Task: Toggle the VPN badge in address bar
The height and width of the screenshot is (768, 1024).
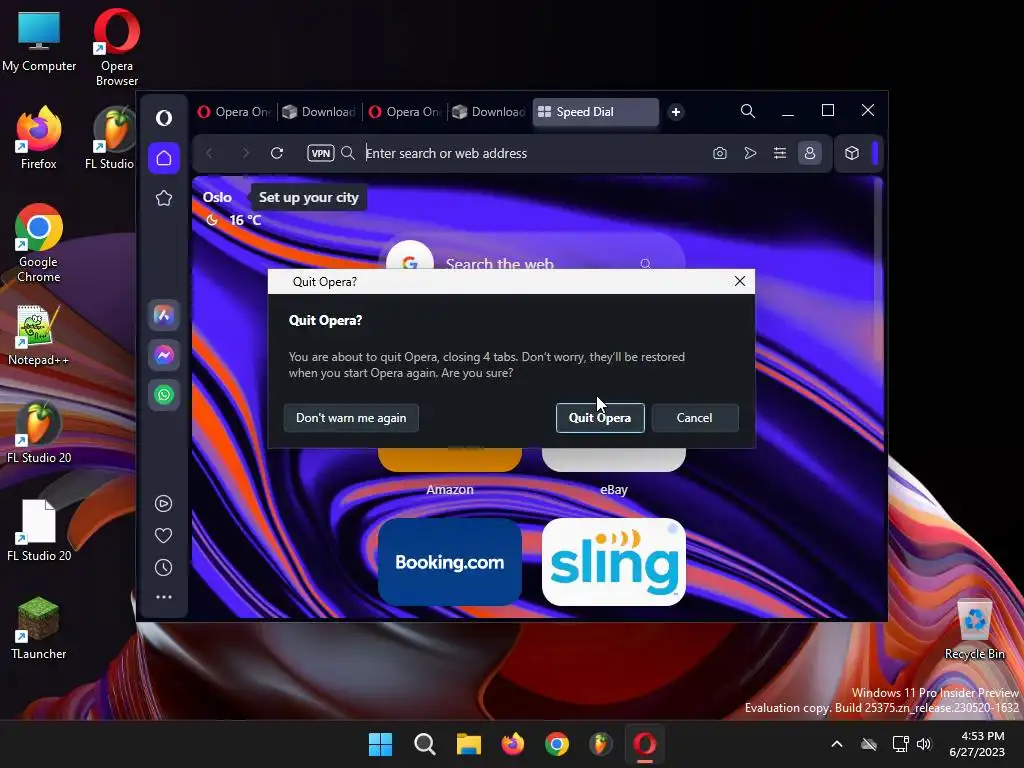Action: pyautogui.click(x=321, y=153)
